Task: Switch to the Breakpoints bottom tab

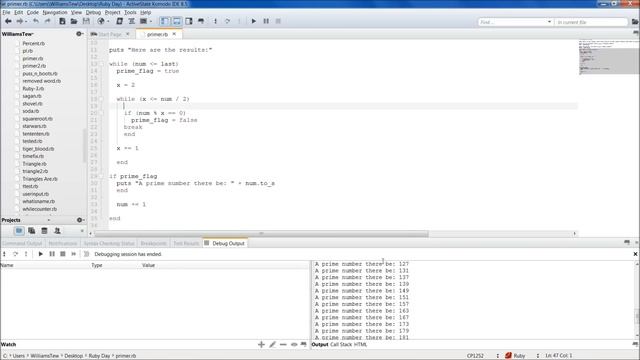Action: [153, 243]
